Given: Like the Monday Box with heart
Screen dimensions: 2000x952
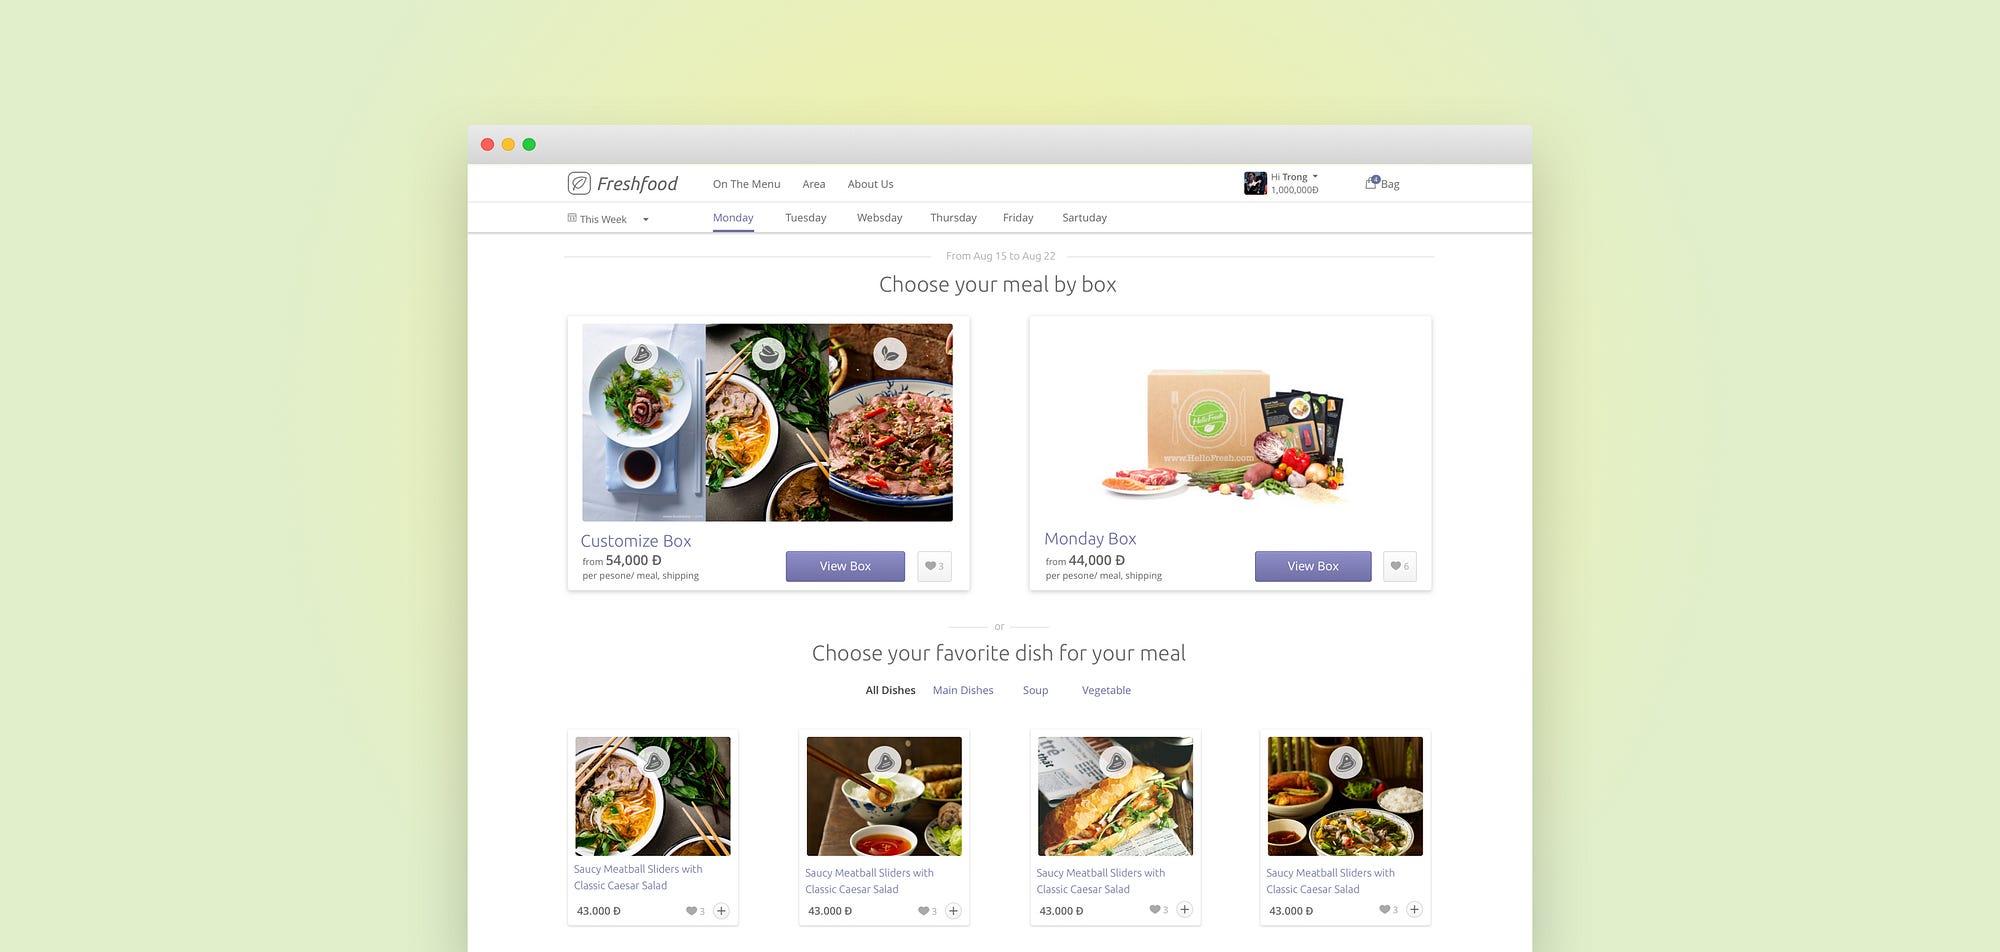Looking at the screenshot, I should (x=1400, y=566).
